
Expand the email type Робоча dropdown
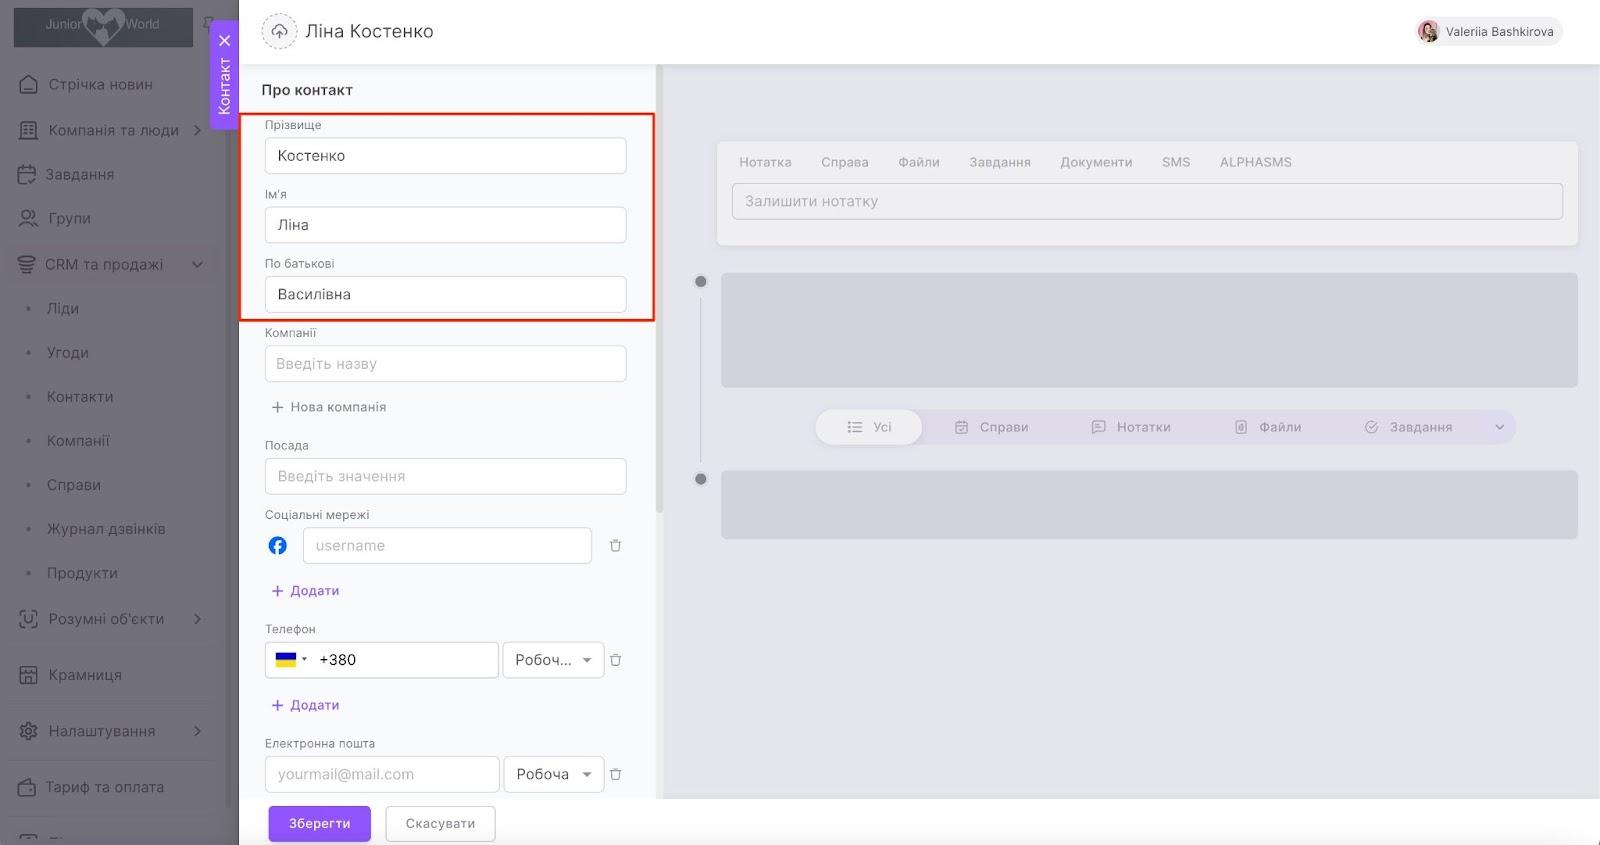pos(553,774)
